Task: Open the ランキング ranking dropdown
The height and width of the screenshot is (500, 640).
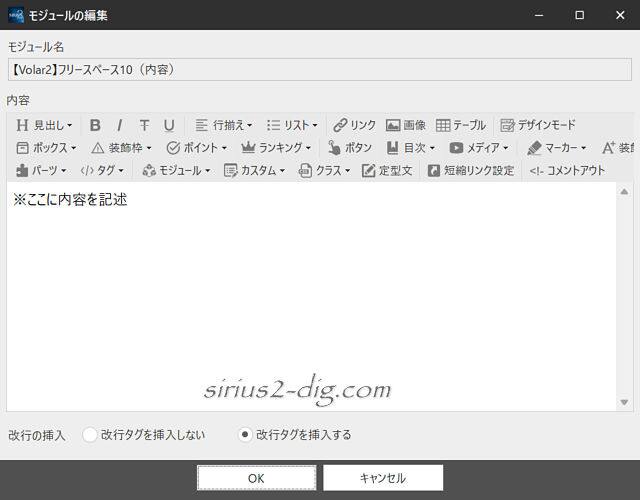Action: [276, 148]
